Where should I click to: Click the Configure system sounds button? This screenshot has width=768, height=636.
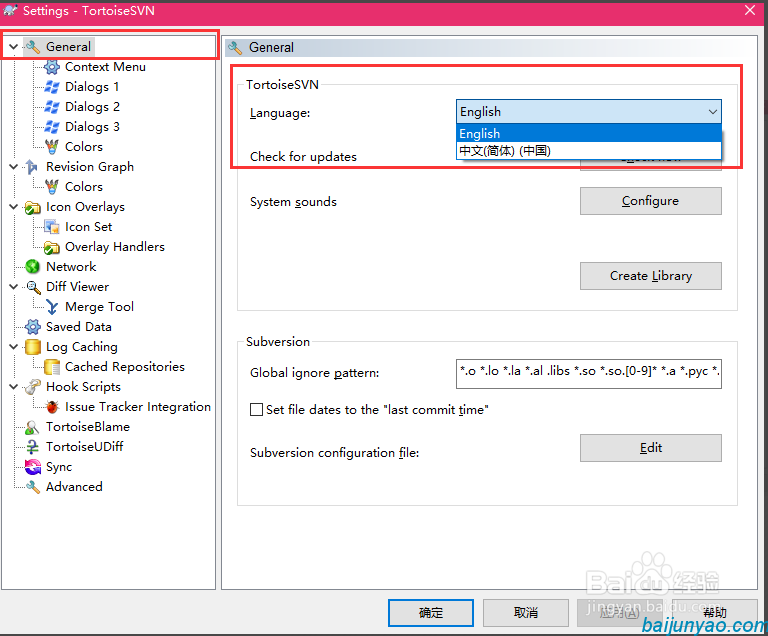tap(650, 201)
